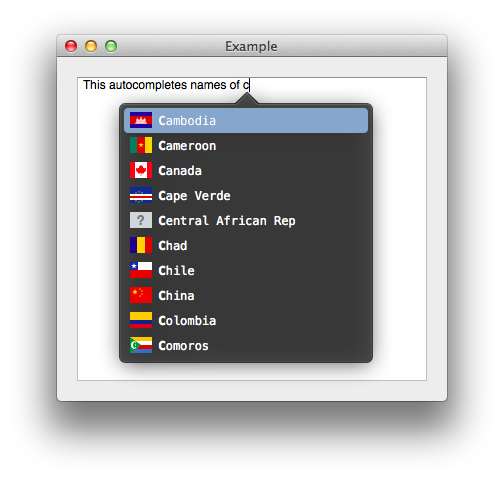Pick Chile from autocomplete suggestions
Image resolution: width=504 pixels, height=480 pixels.
(246, 271)
